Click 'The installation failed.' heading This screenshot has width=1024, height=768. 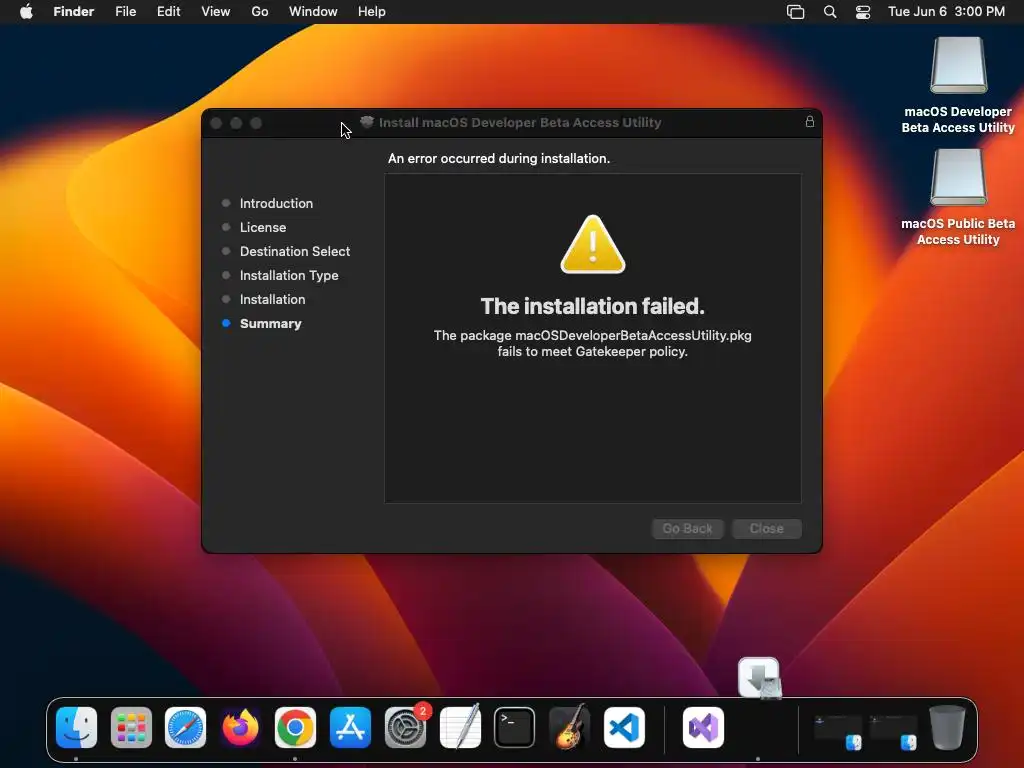pyautogui.click(x=592, y=306)
